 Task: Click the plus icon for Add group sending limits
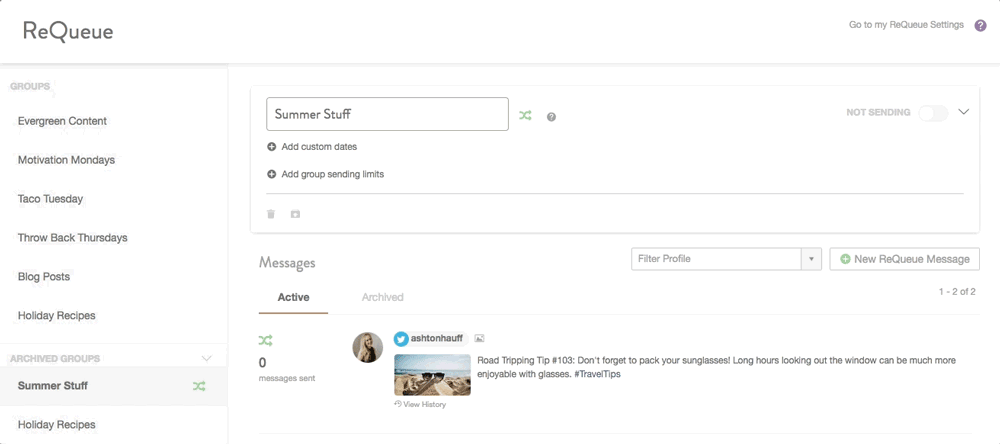pos(271,174)
